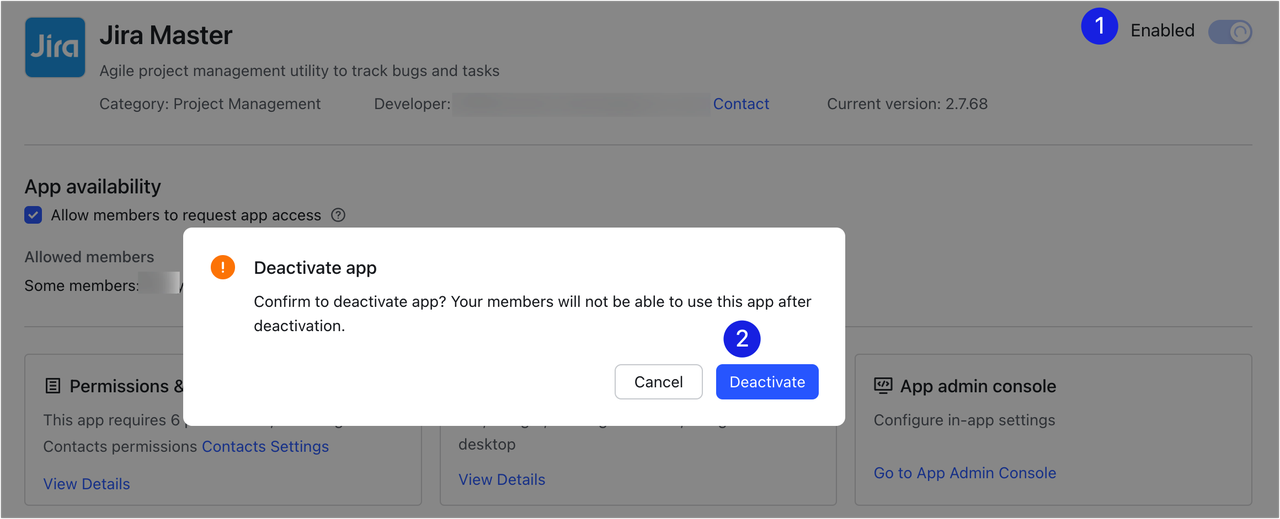Viewport: 1280px width, 519px height.
Task: Confirm with the blue Deactivate button
Action: 767,382
